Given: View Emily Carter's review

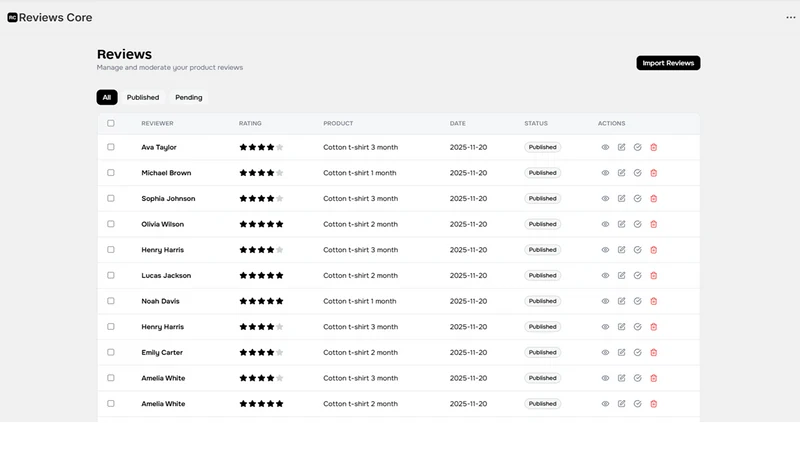Looking at the screenshot, I should pos(605,353).
